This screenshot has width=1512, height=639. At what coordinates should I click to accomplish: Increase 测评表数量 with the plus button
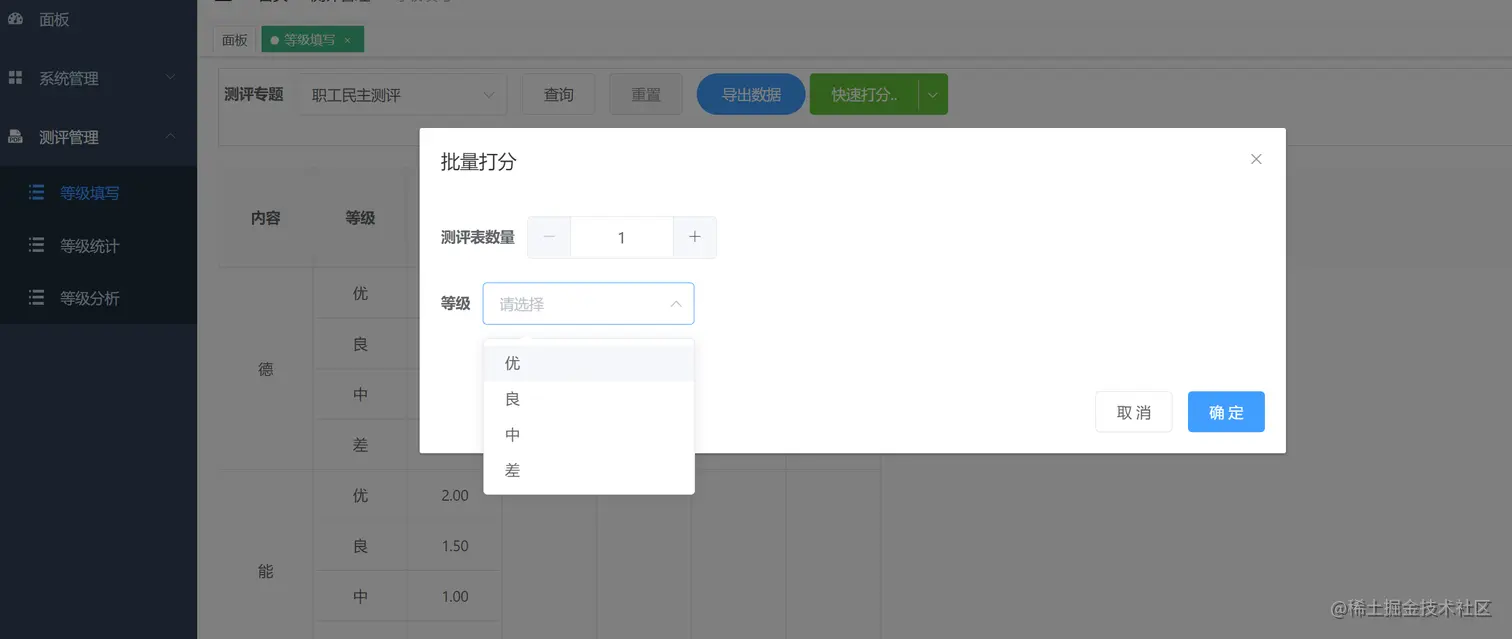click(695, 237)
